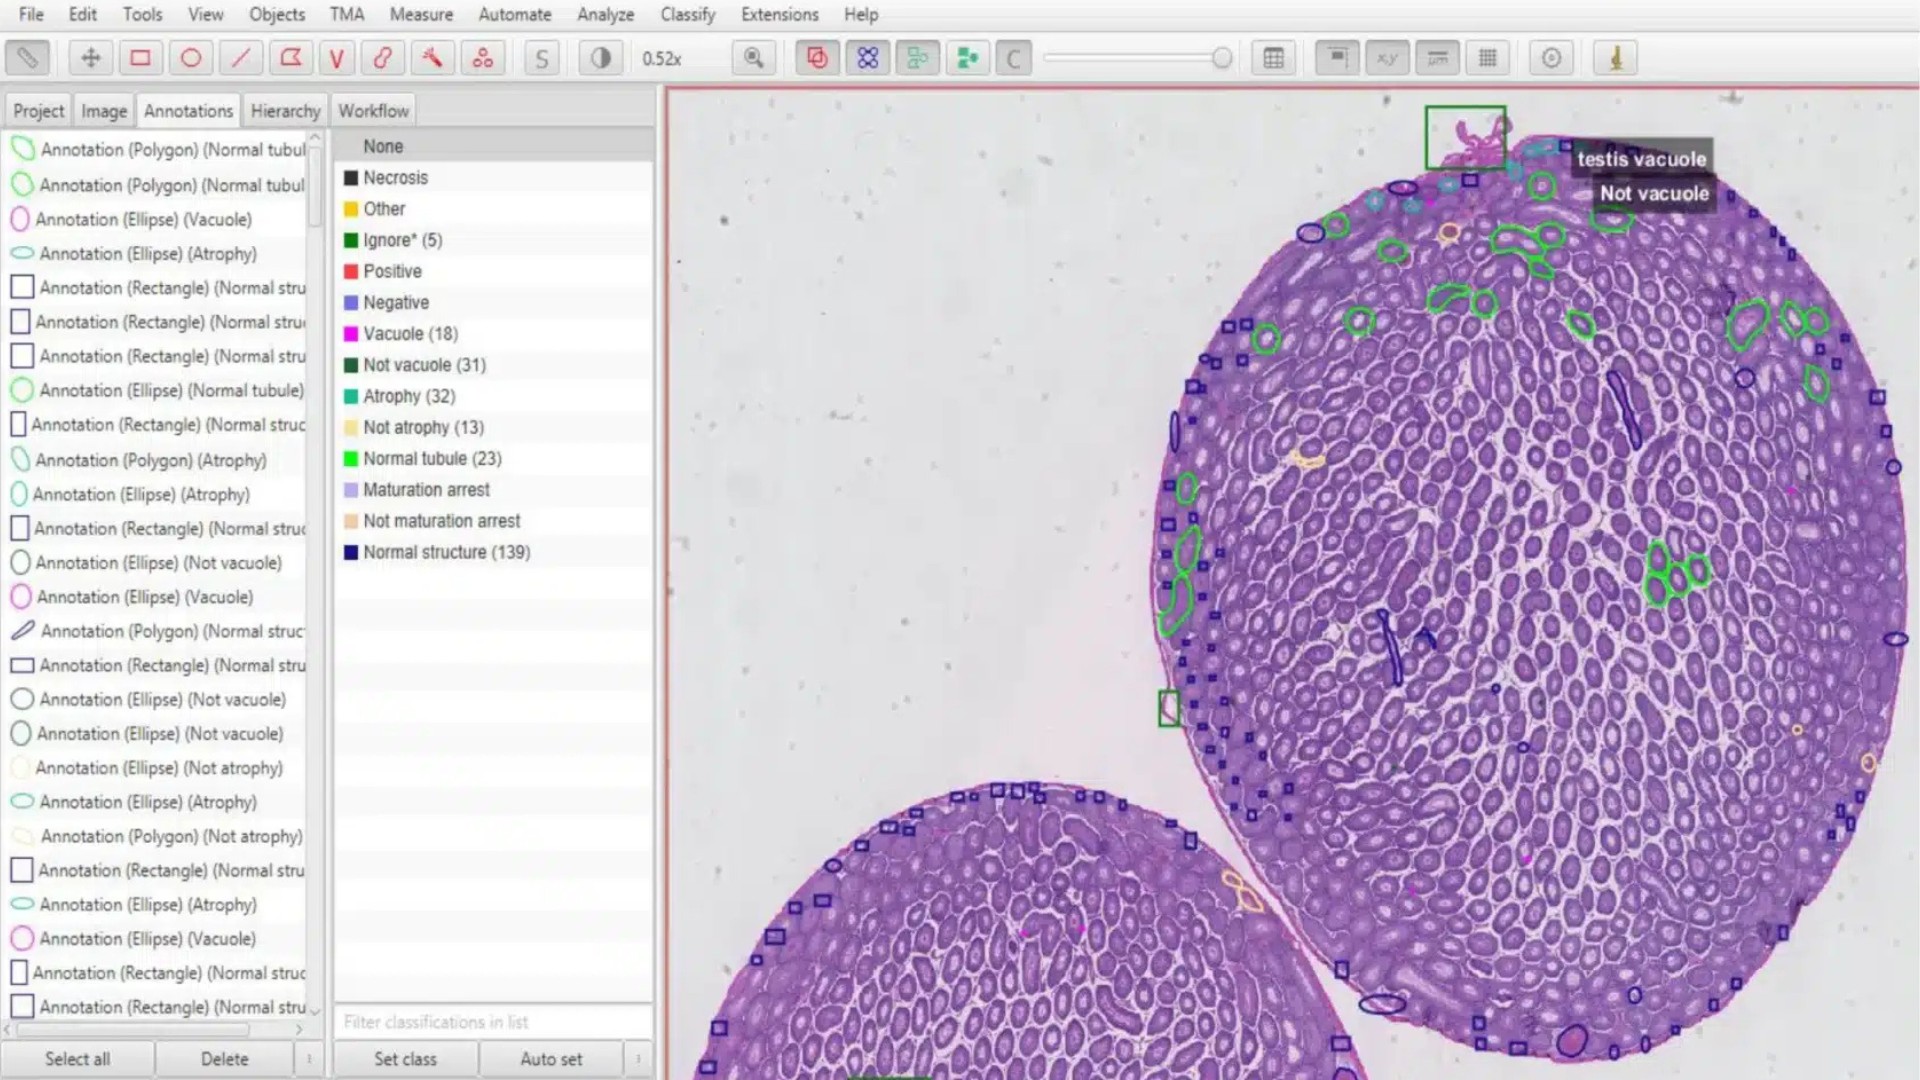The height and width of the screenshot is (1080, 1920).
Task: Select the Points tool
Action: coord(483,58)
